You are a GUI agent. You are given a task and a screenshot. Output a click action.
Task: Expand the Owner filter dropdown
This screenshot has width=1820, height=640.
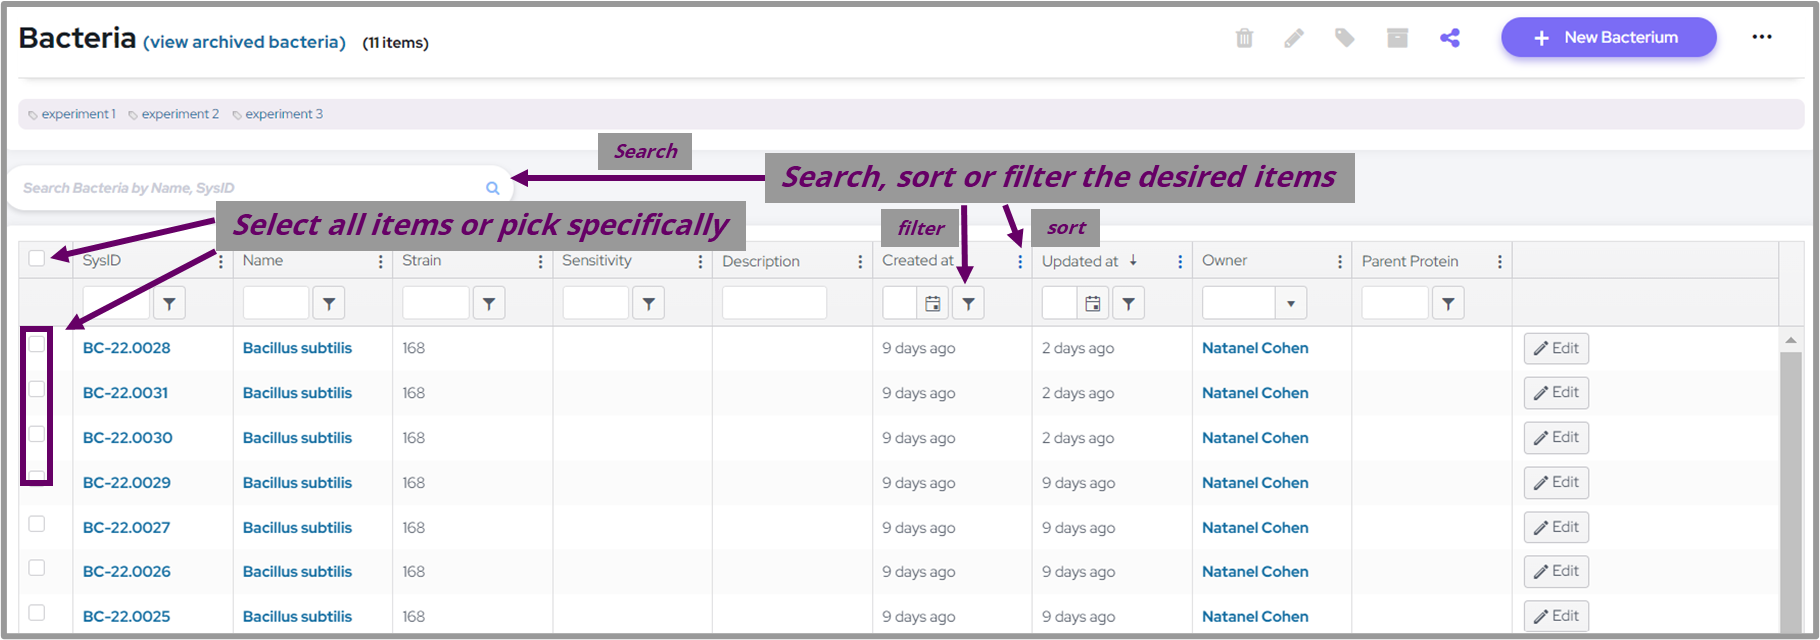tap(1290, 303)
